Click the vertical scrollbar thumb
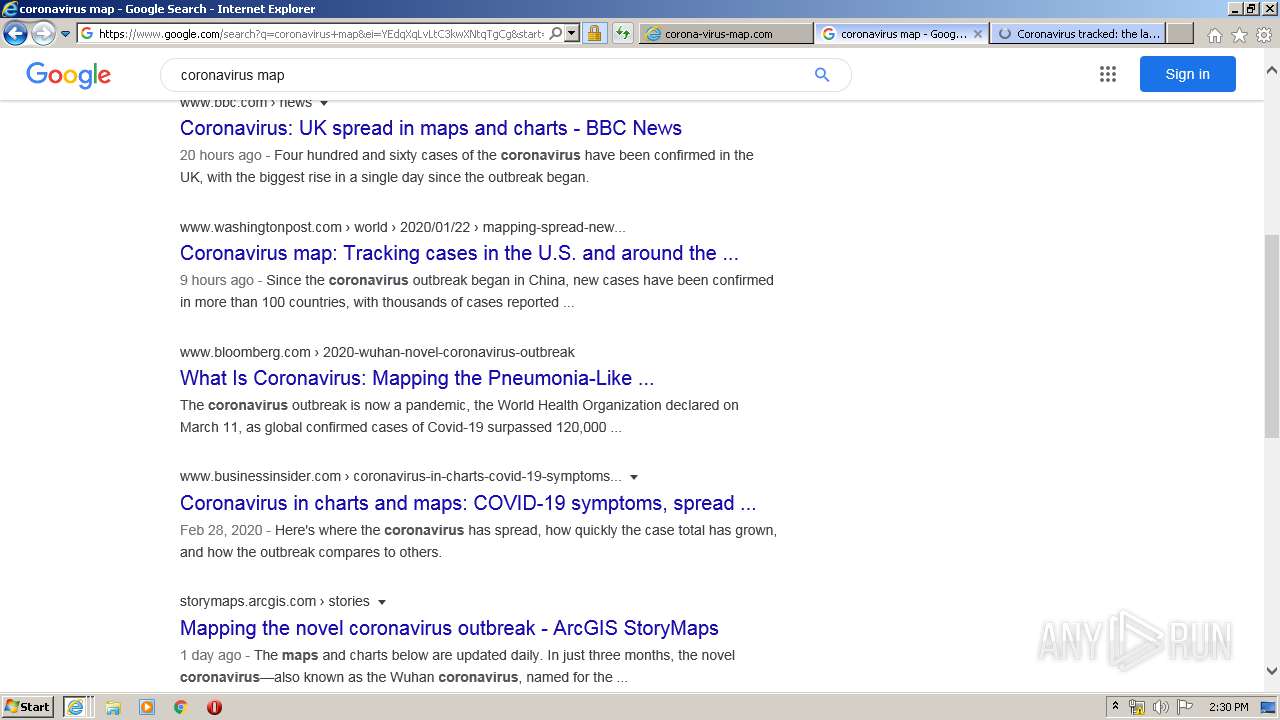This screenshot has height=720, width=1280. [1271, 336]
